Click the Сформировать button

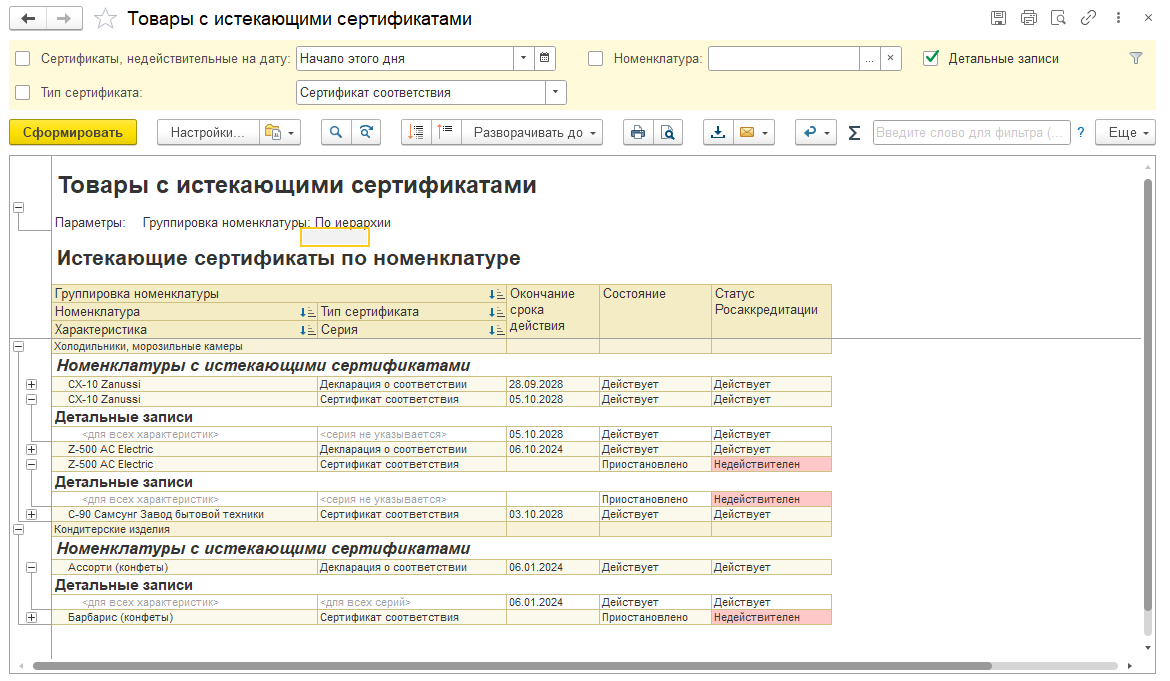(x=73, y=133)
